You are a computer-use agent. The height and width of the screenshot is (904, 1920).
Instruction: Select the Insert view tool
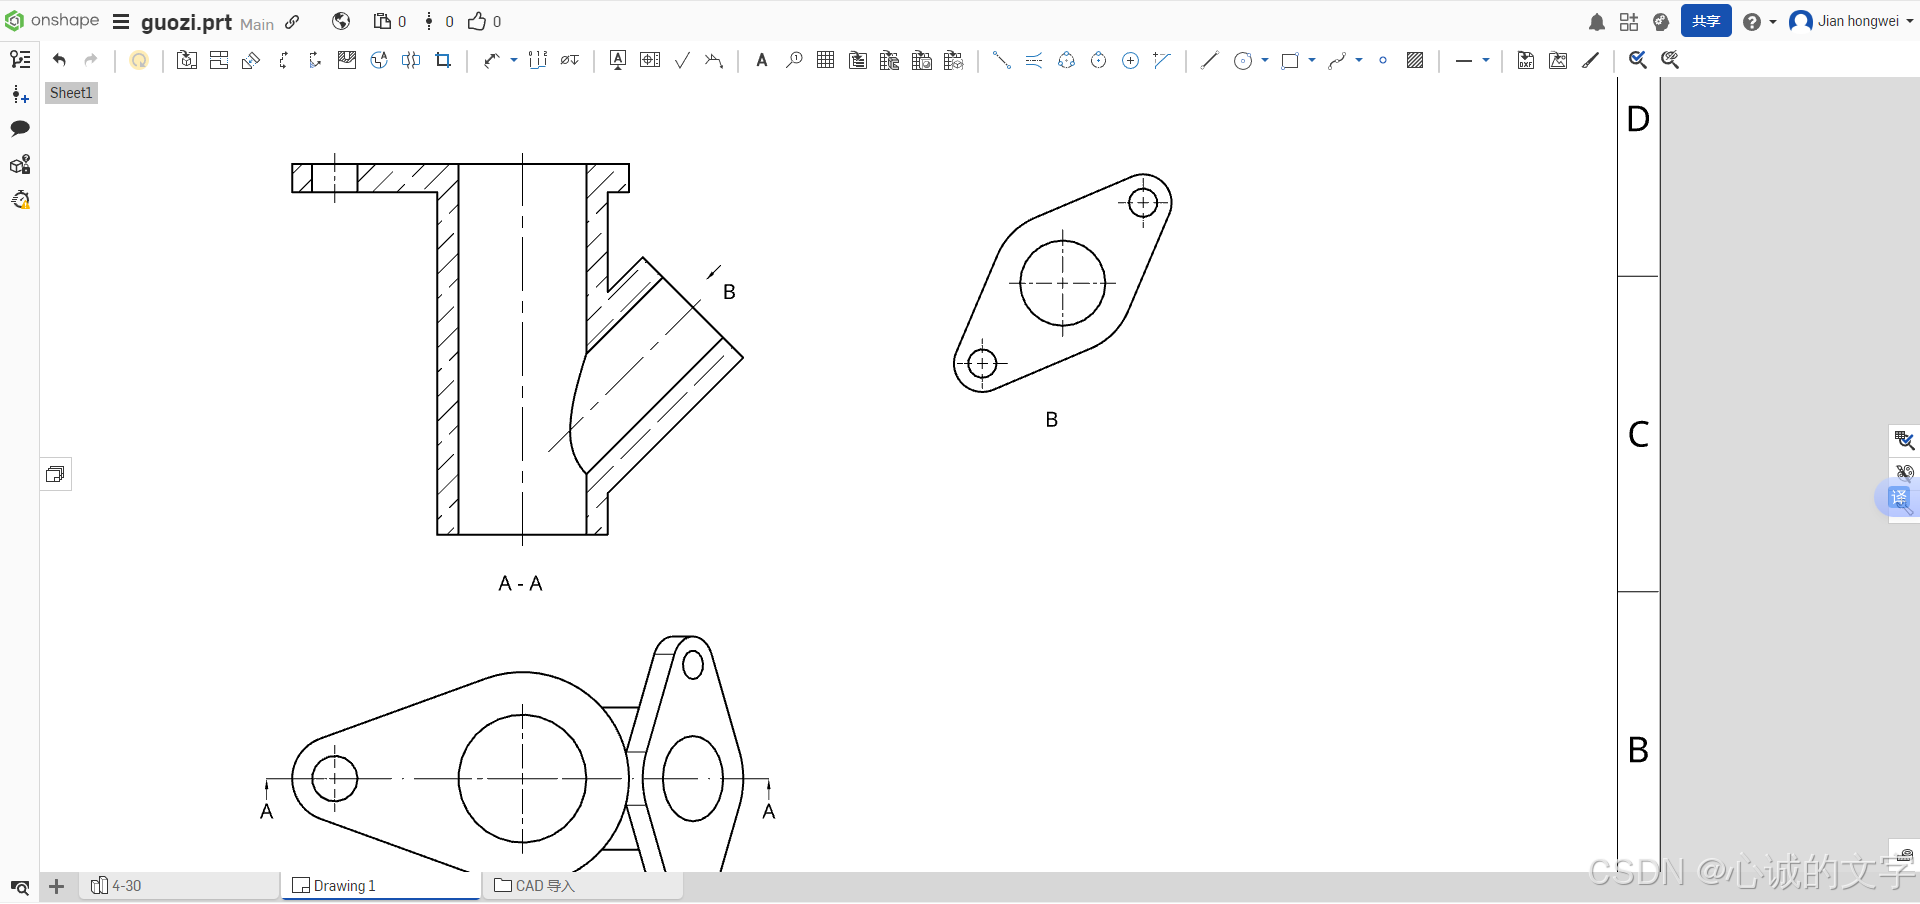(187, 60)
